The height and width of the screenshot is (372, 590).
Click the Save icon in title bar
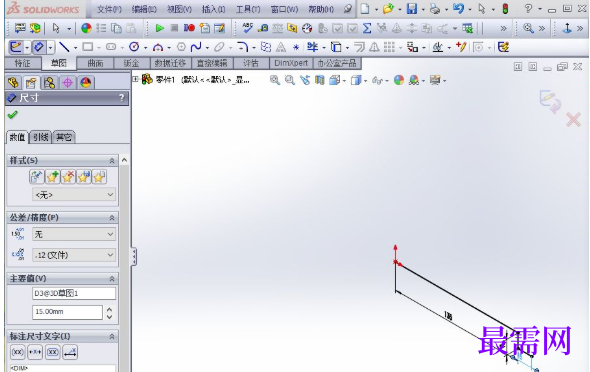tap(412, 9)
